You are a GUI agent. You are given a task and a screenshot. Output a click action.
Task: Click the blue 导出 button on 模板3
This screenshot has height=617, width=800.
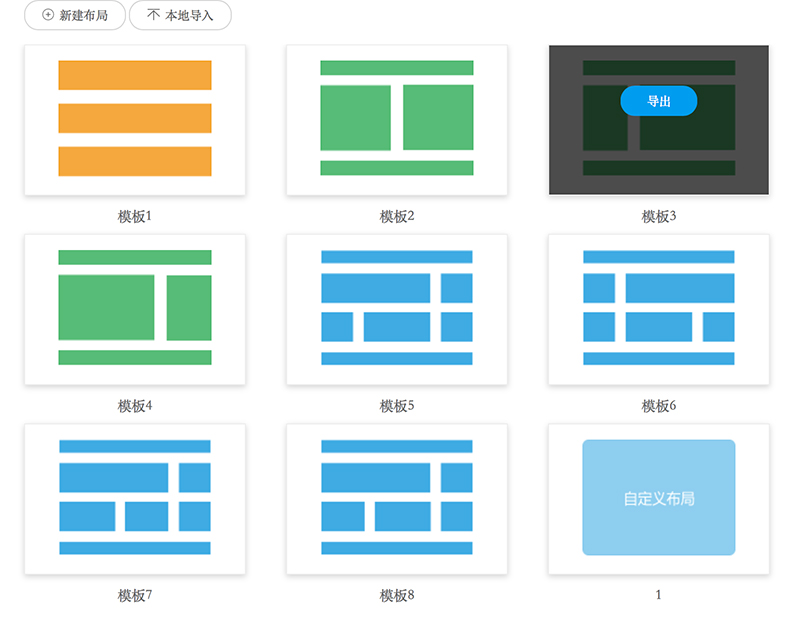(x=659, y=101)
